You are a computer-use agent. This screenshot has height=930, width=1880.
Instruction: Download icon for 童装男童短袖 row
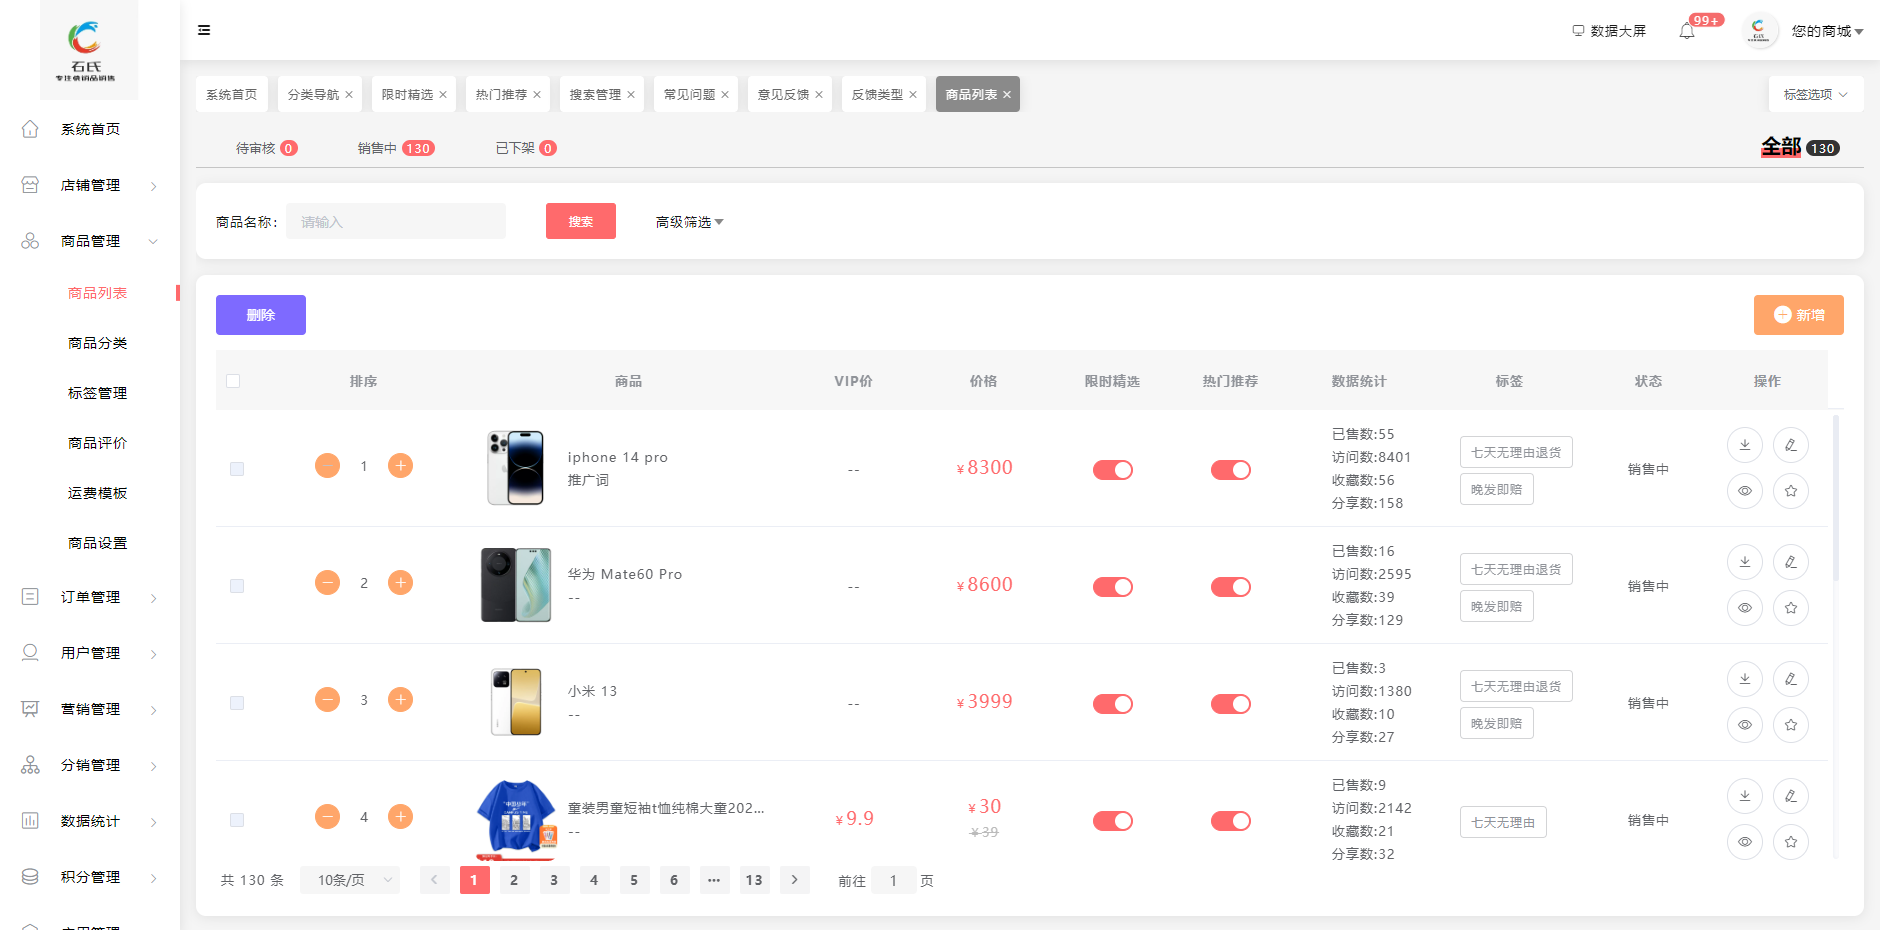1745,796
